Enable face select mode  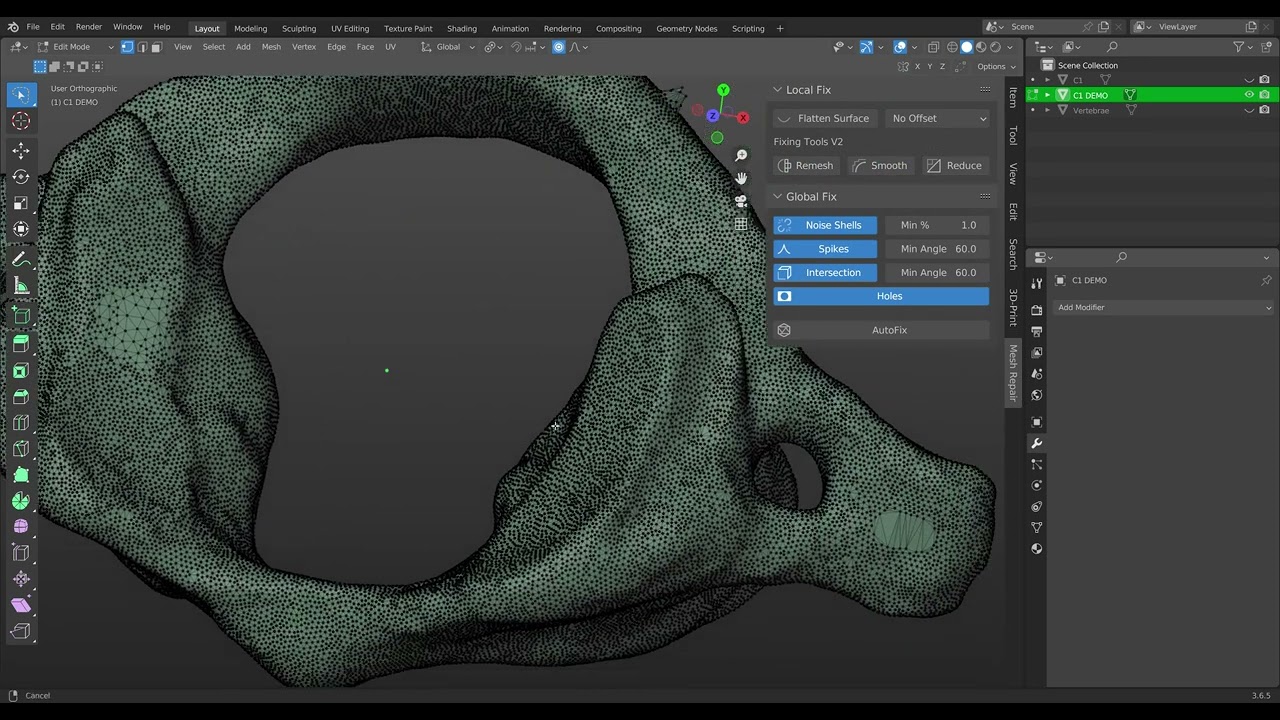click(156, 47)
